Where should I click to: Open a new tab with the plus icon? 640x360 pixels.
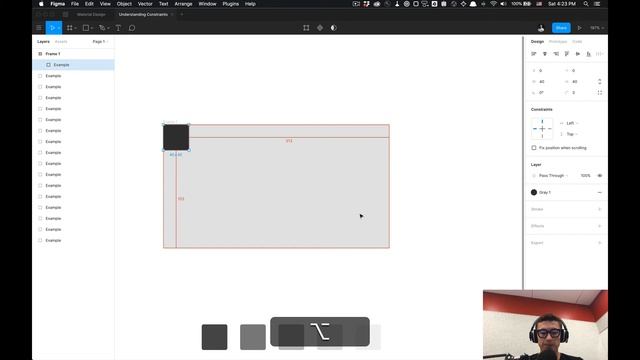tap(182, 14)
